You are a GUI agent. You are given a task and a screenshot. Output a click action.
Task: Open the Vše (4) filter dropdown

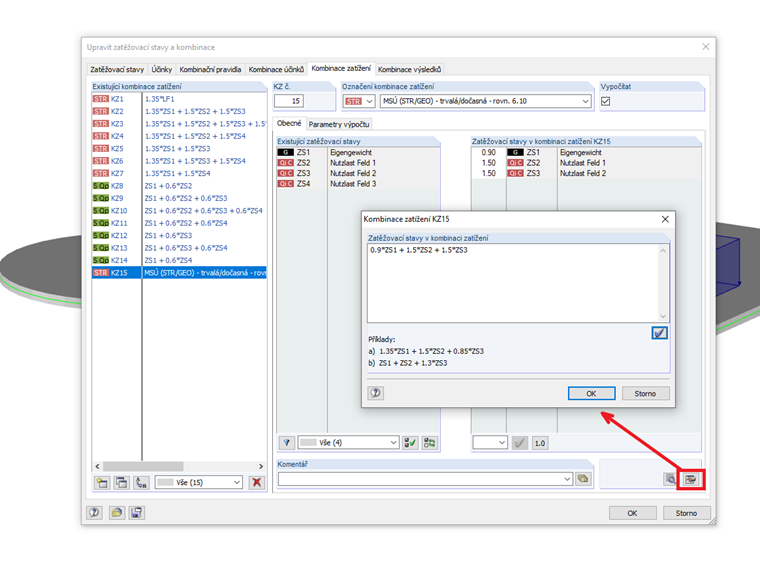coord(394,443)
